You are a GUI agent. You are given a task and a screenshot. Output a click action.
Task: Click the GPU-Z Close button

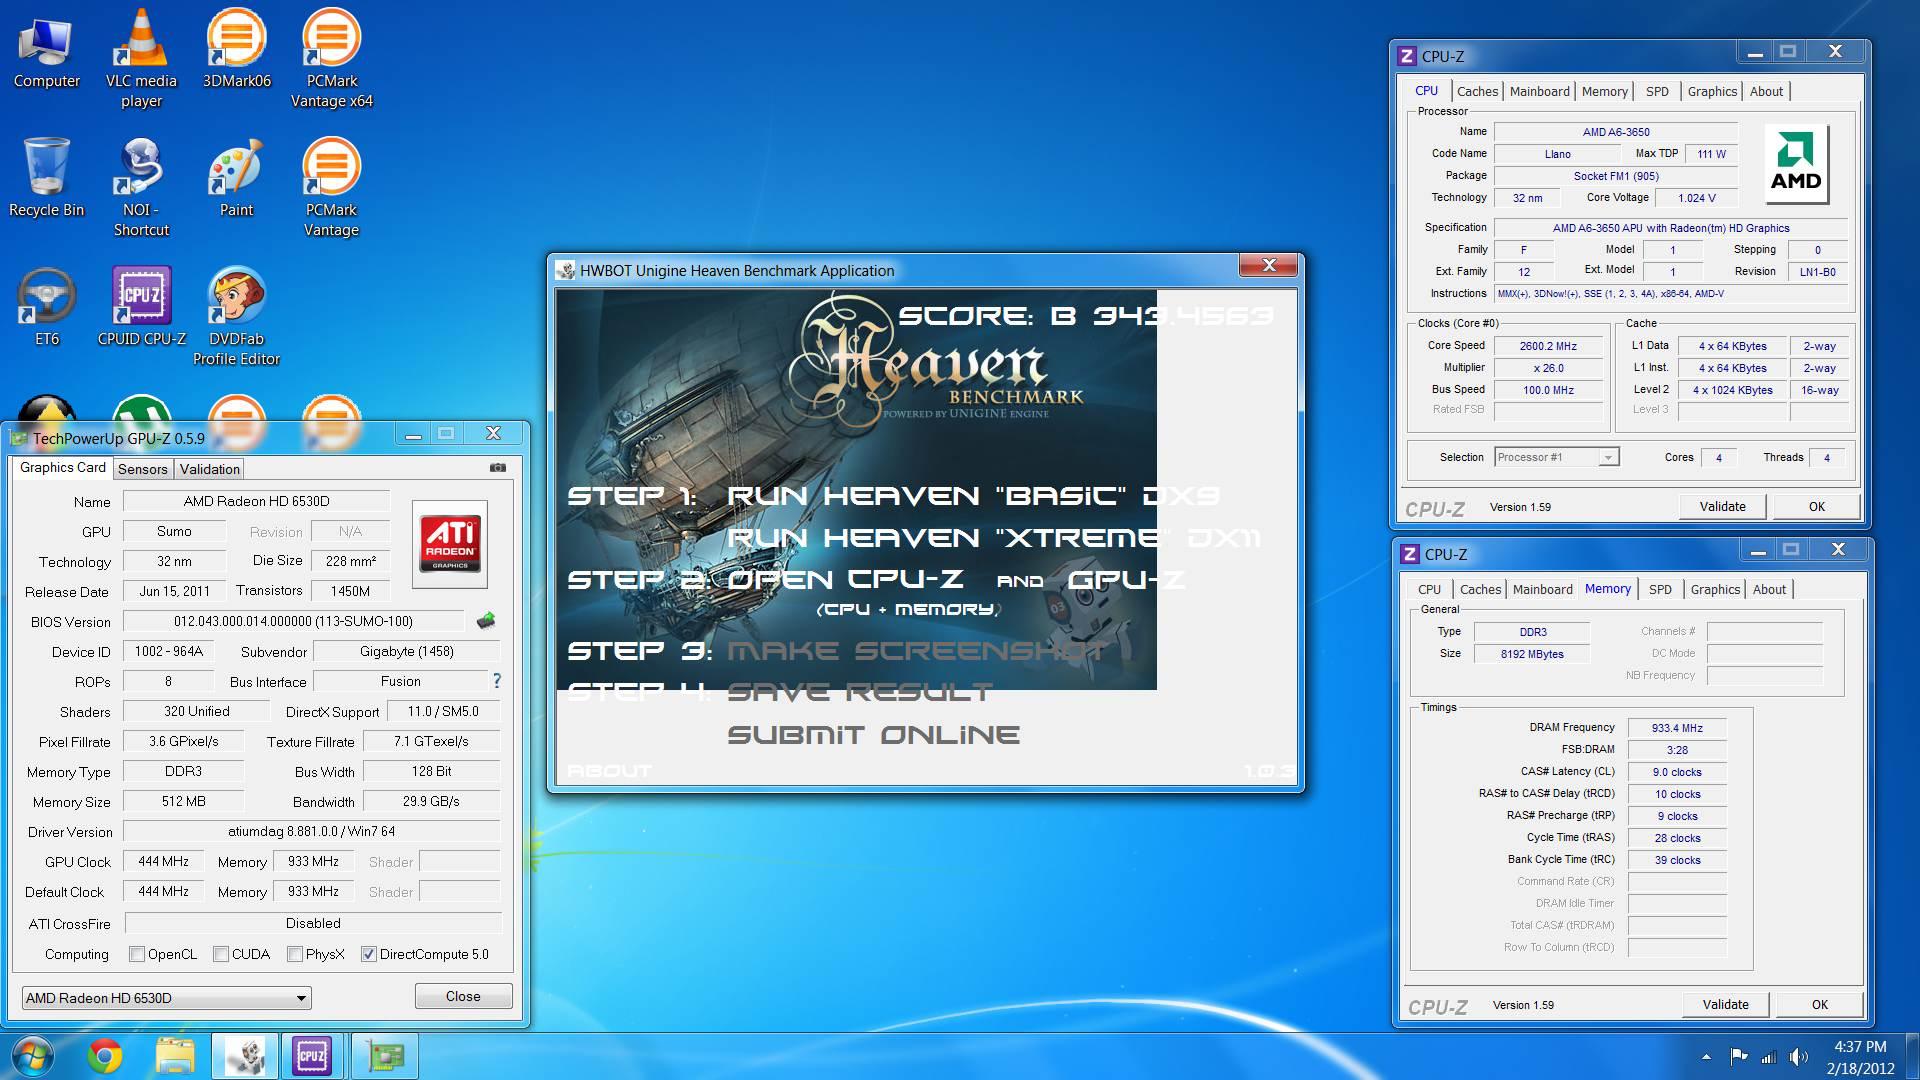[x=463, y=996]
